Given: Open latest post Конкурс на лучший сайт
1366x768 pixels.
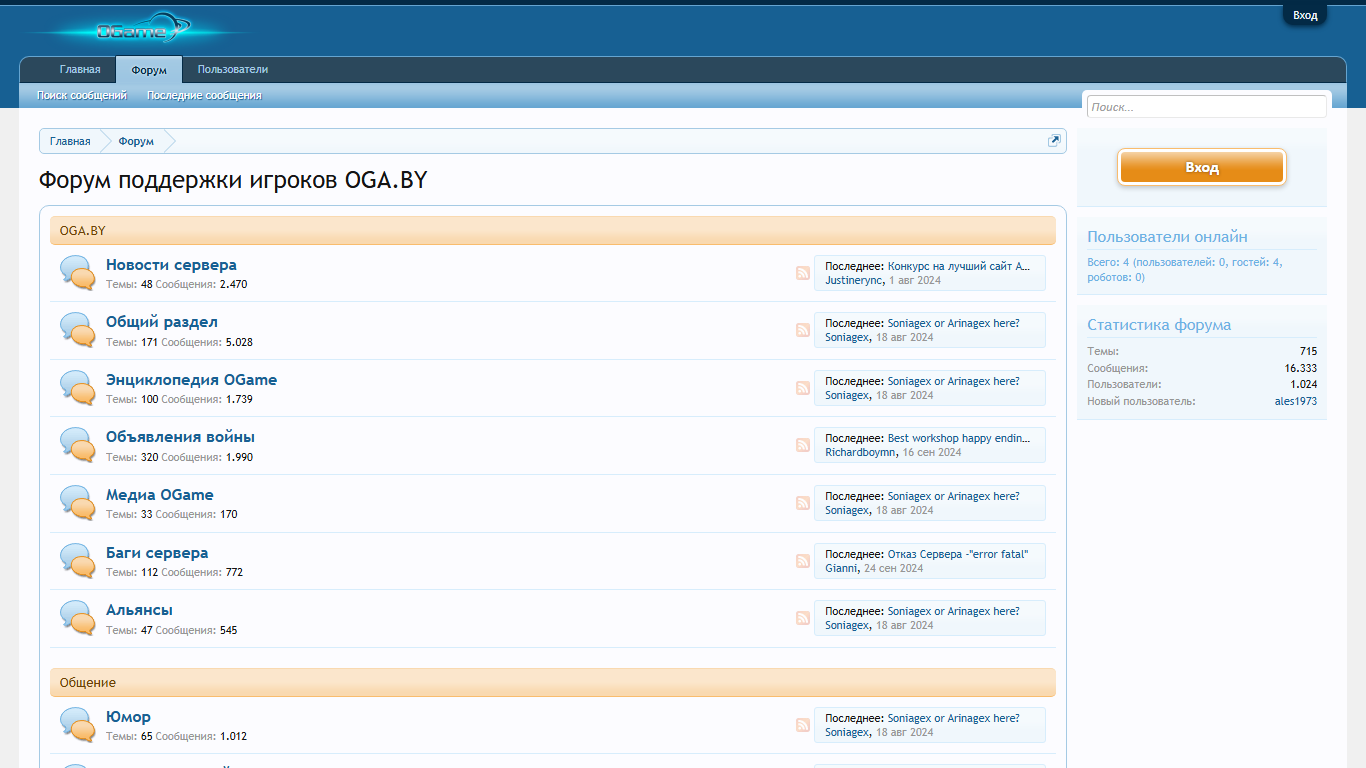Looking at the screenshot, I should (958, 266).
